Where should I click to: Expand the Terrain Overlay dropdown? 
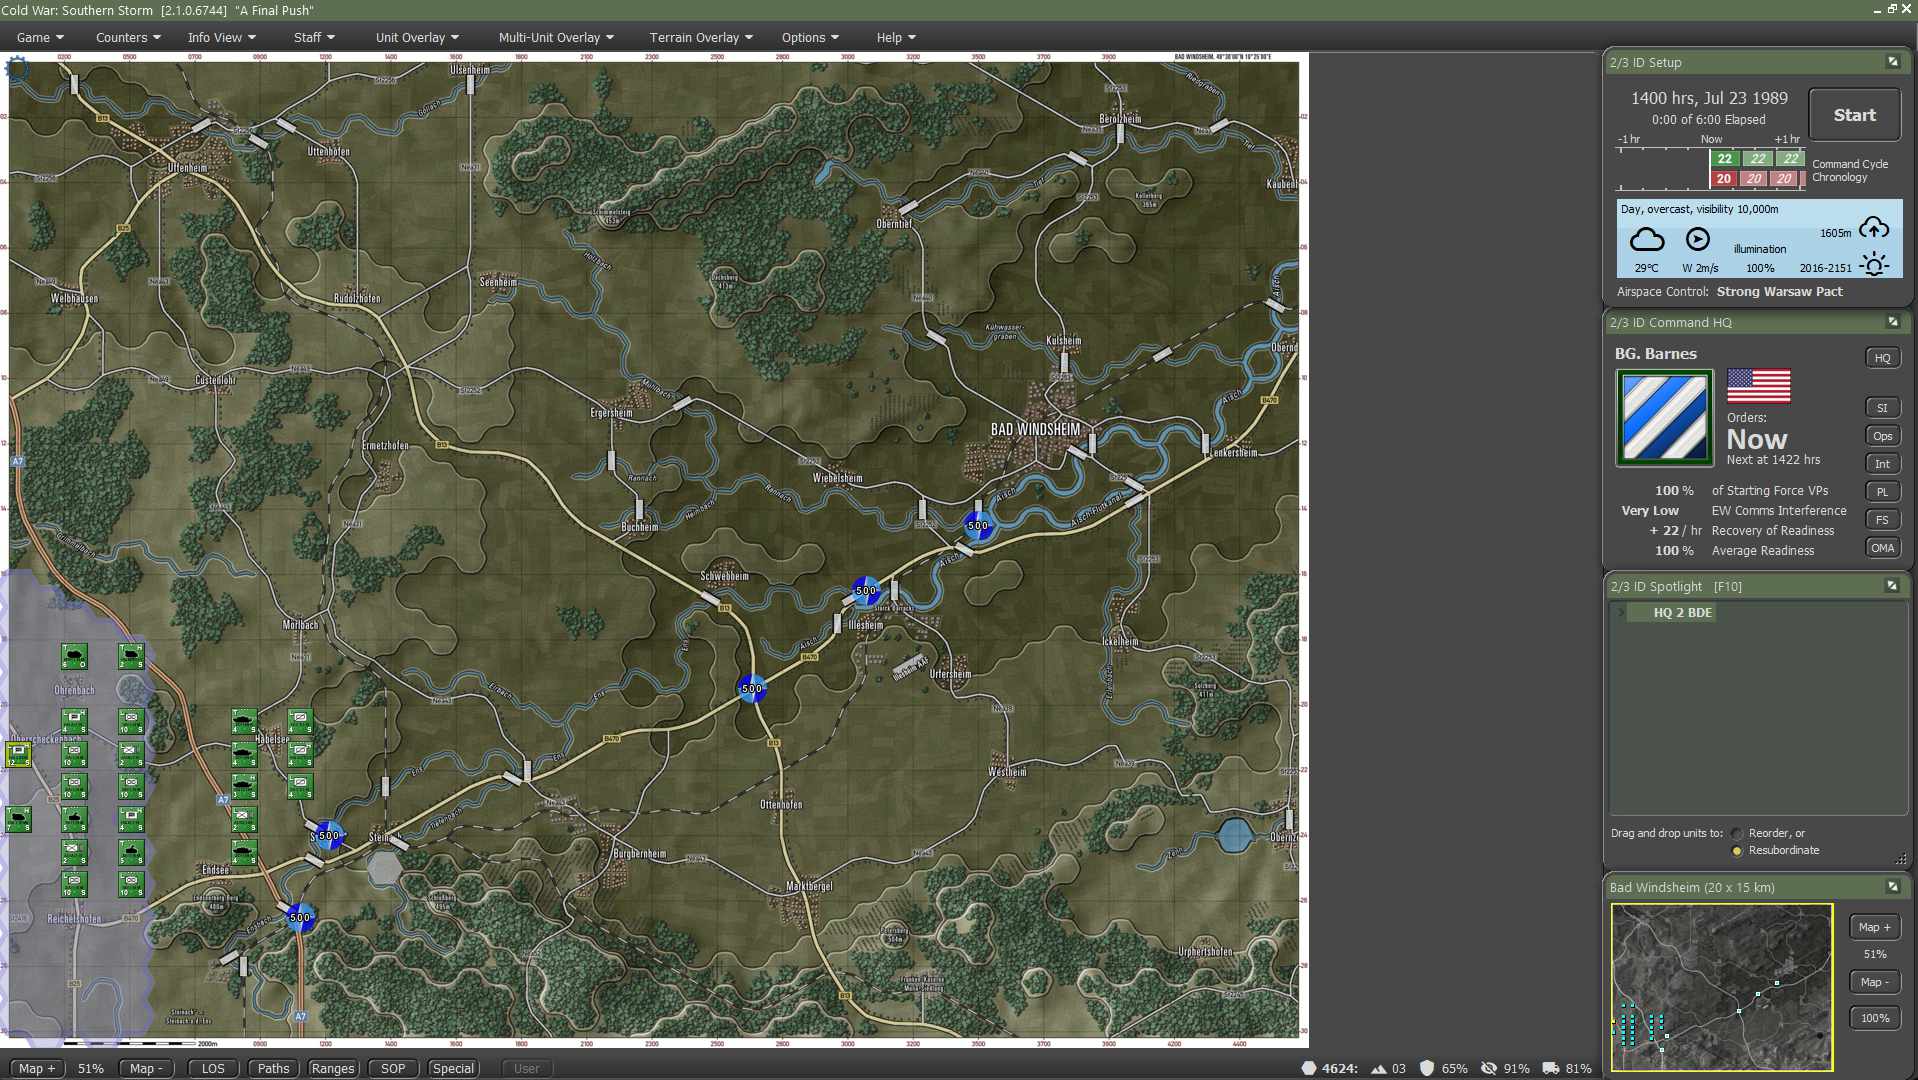coord(701,37)
